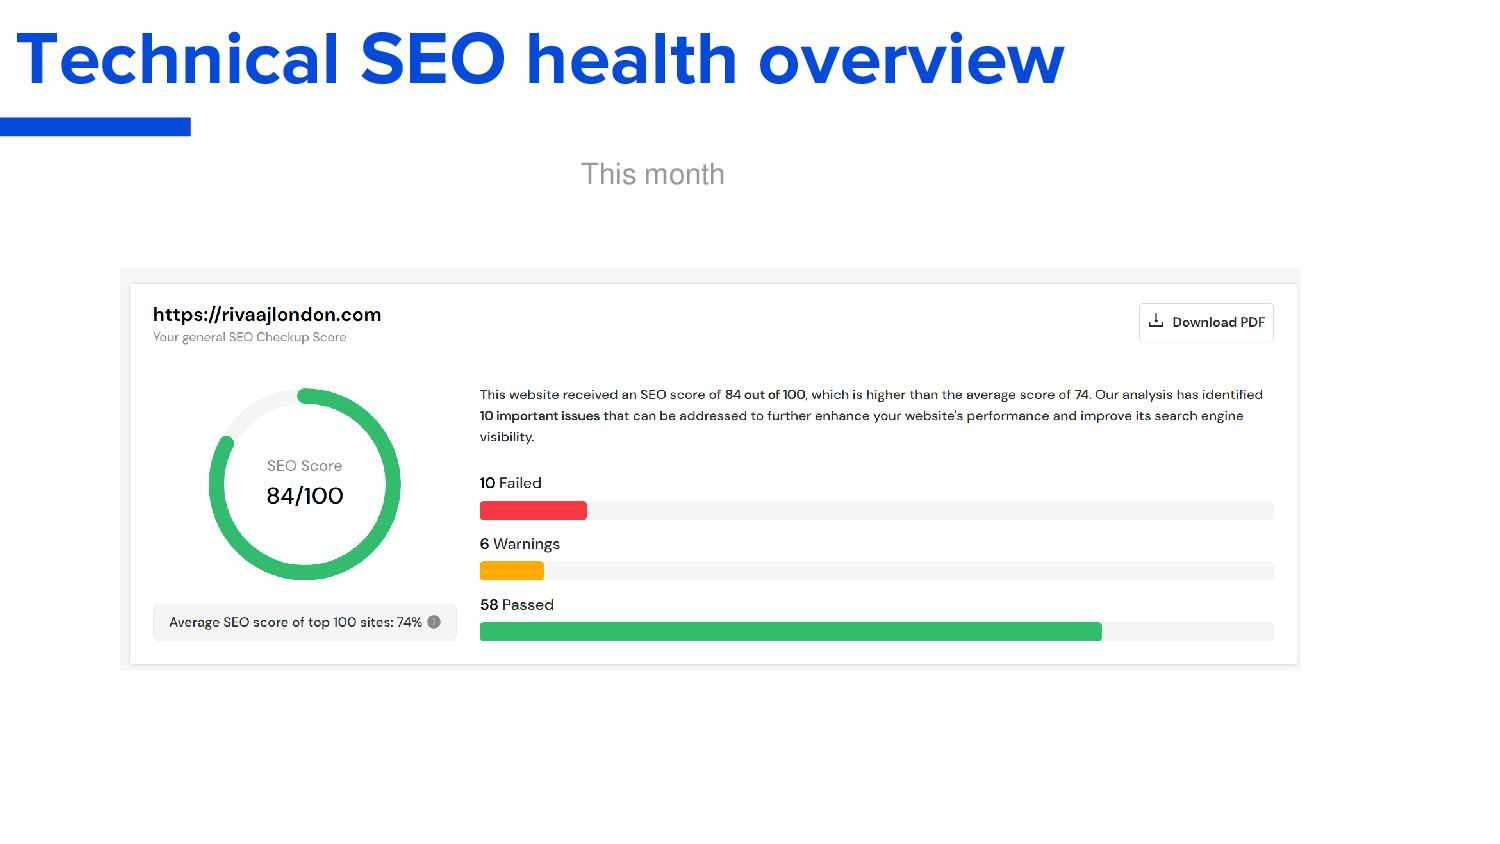Click the Download PDF button

pos(1206,322)
